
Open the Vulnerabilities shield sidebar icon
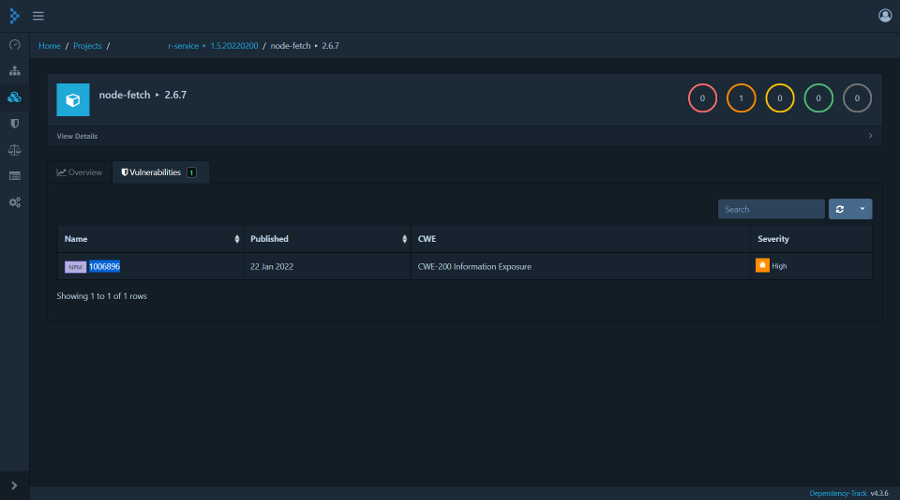(x=14, y=124)
